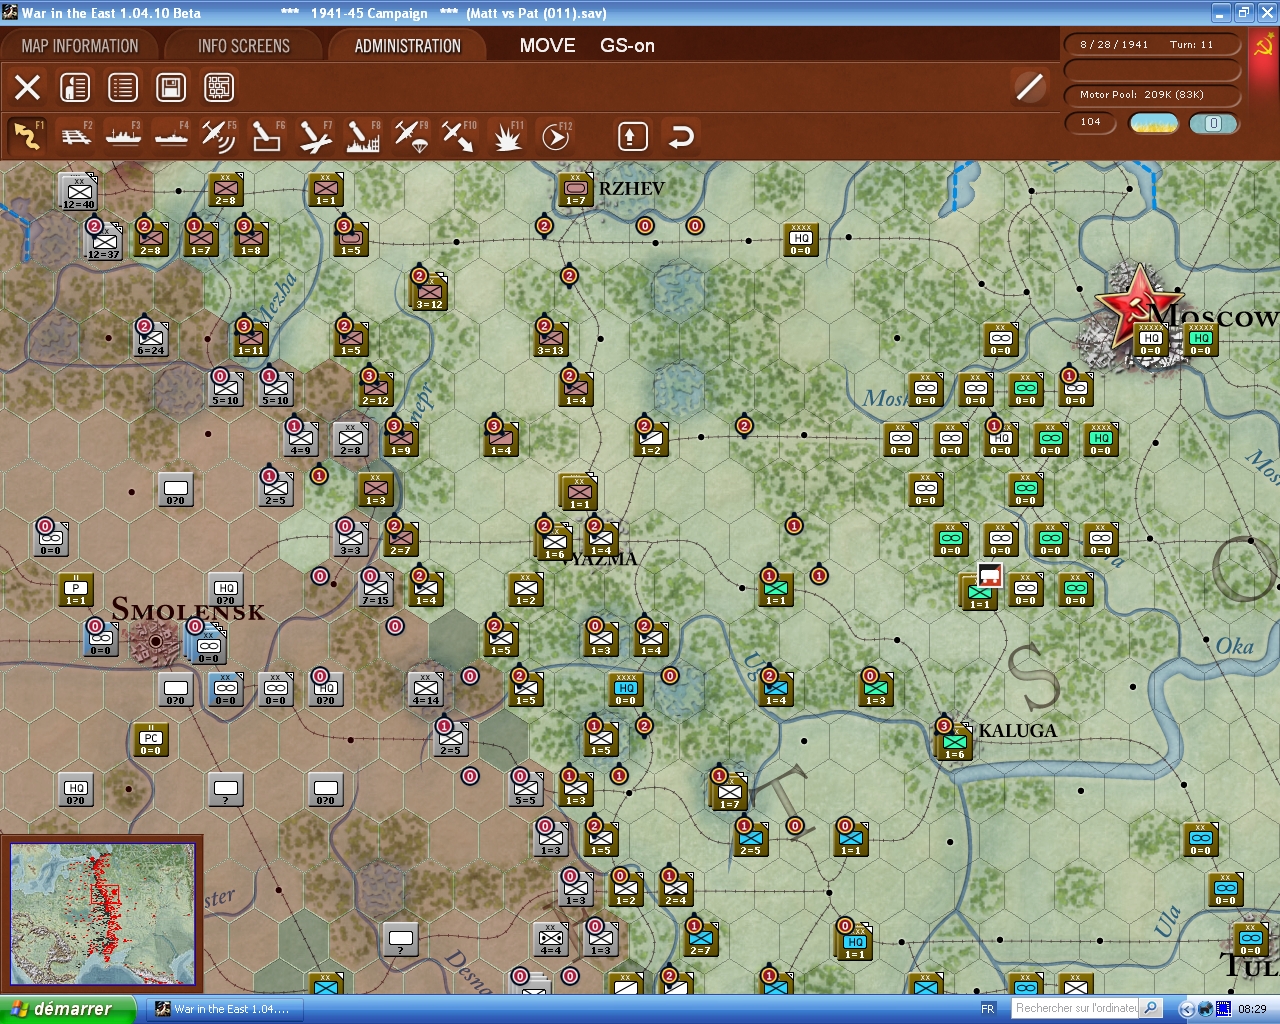This screenshot has height=1024, width=1280.
Task: Click the MOVE mode label
Action: tap(547, 45)
